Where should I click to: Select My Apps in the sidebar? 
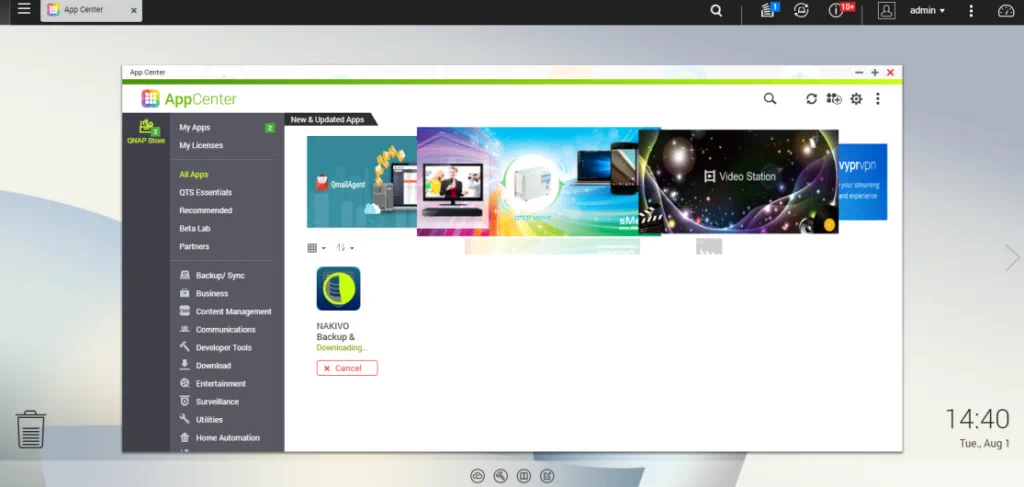pos(195,128)
